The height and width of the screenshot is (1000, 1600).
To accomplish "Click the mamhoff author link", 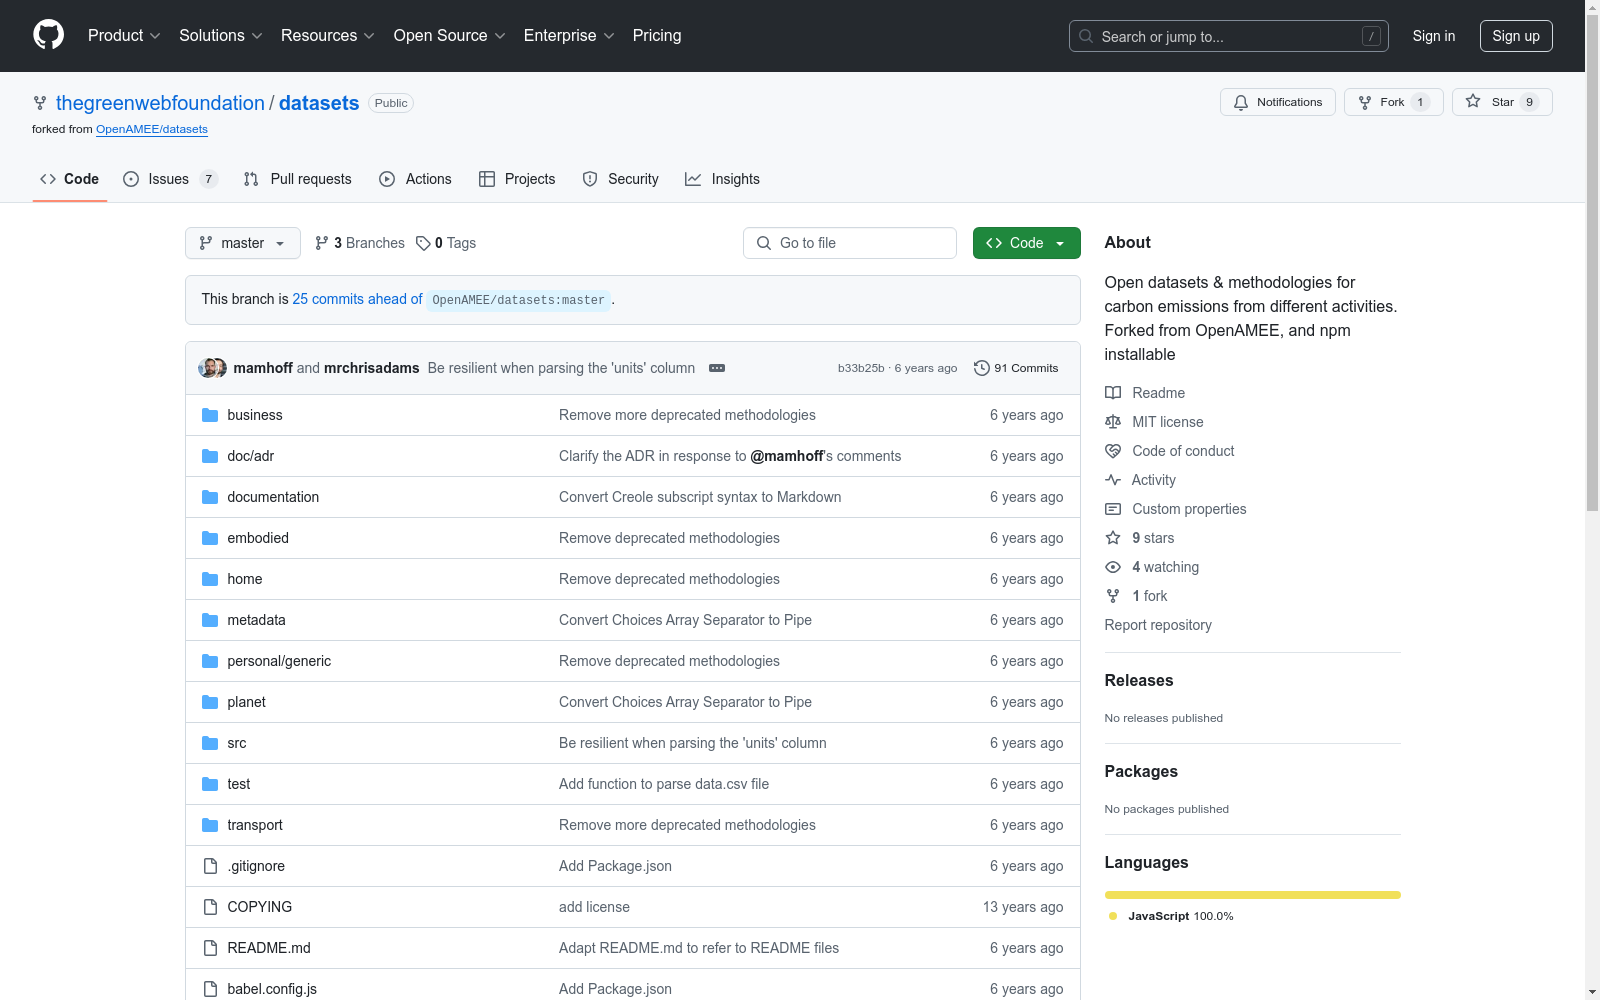I will [263, 368].
